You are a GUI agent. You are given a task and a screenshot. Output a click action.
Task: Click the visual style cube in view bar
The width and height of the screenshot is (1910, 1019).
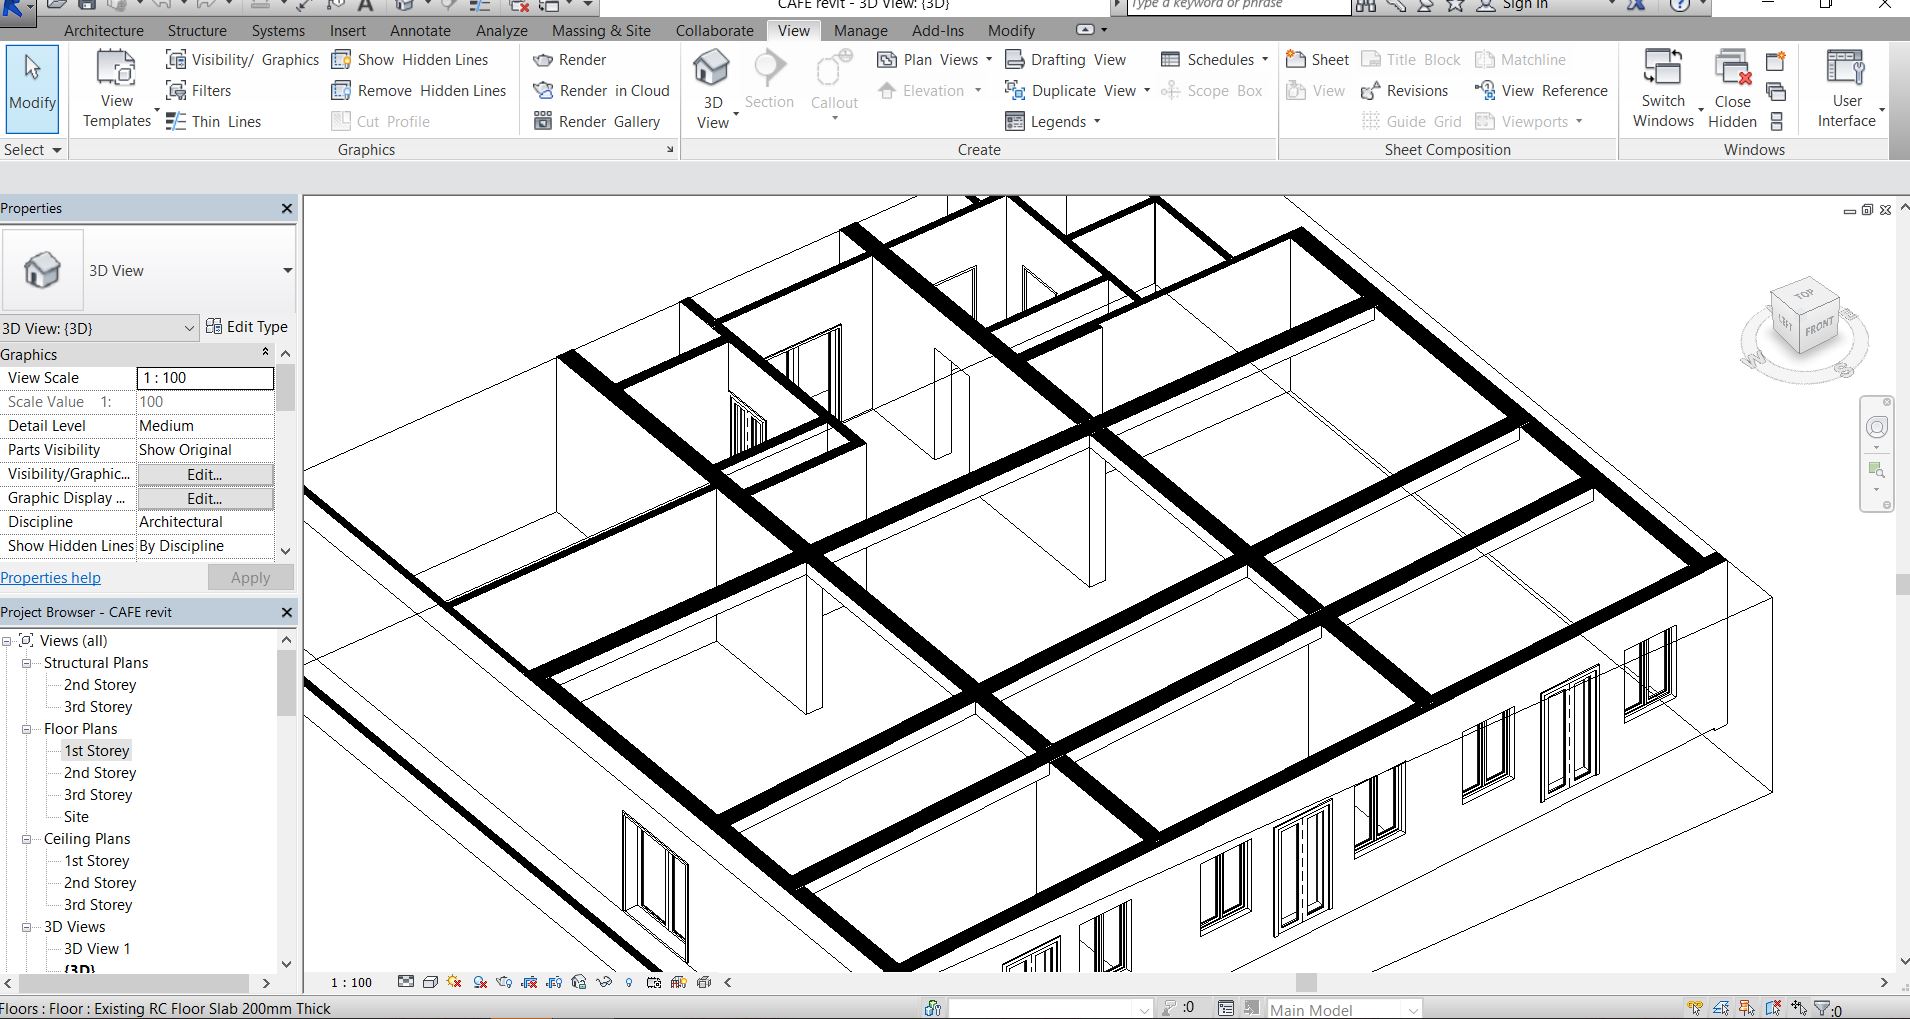click(x=430, y=982)
